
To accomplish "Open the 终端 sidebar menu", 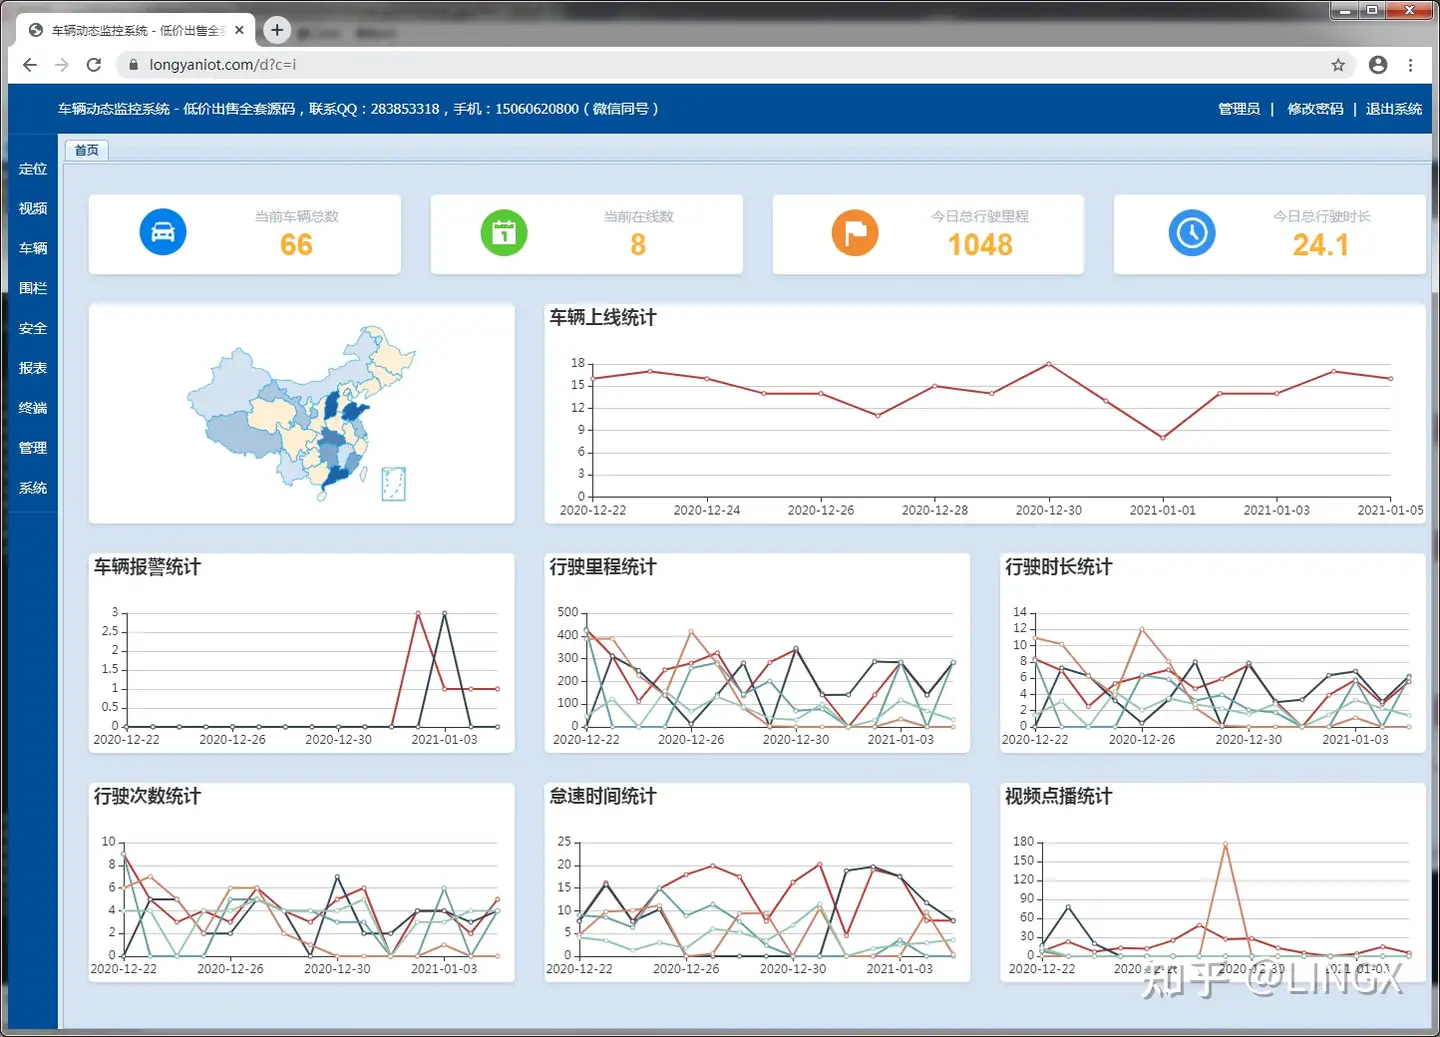I will pos(33,408).
